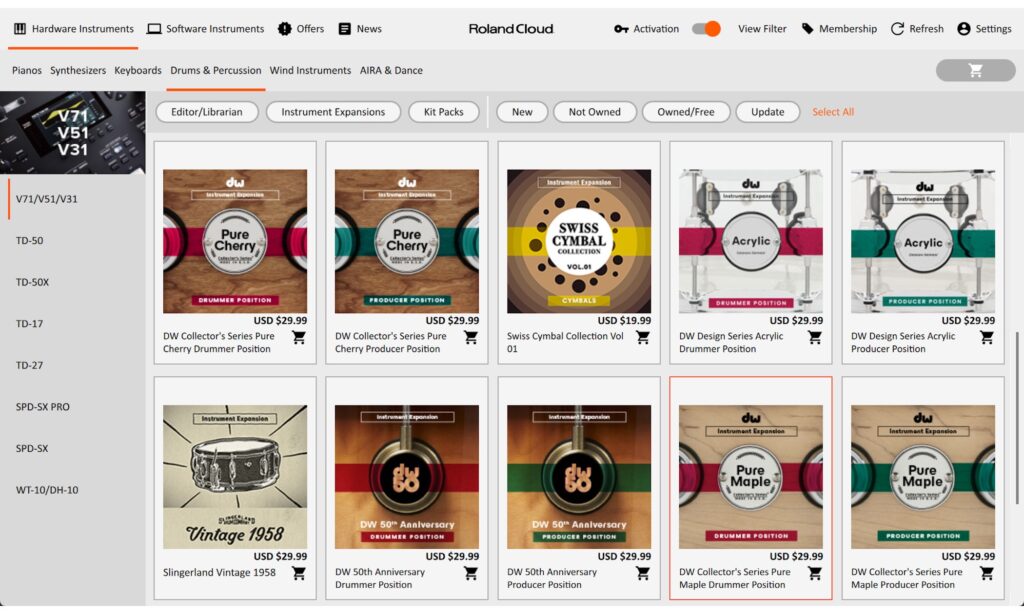
Task: Add DW 50th Anniversary Drummer Position to cart
Action: (x=470, y=573)
